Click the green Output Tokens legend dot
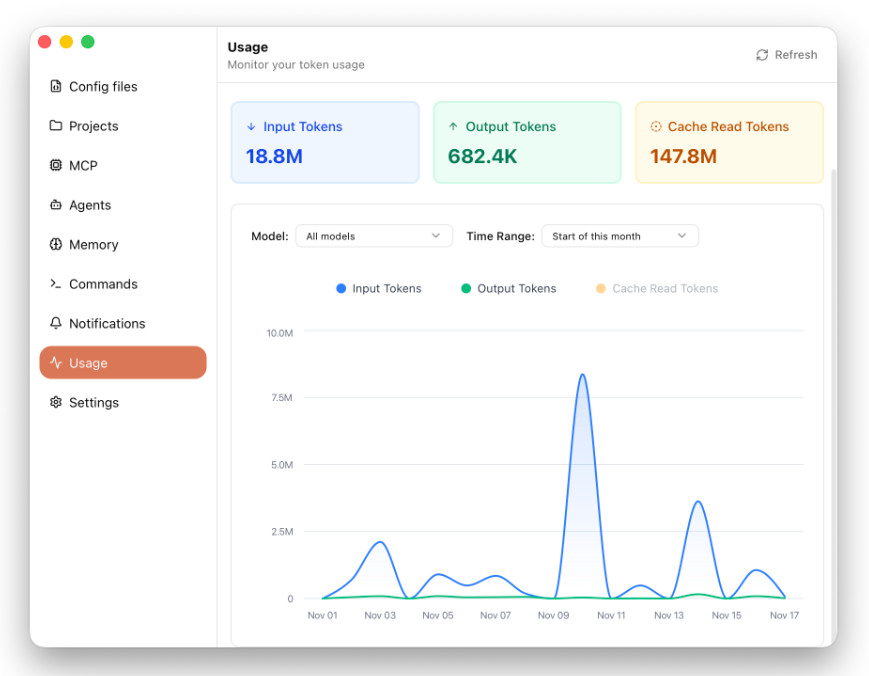 coord(466,288)
